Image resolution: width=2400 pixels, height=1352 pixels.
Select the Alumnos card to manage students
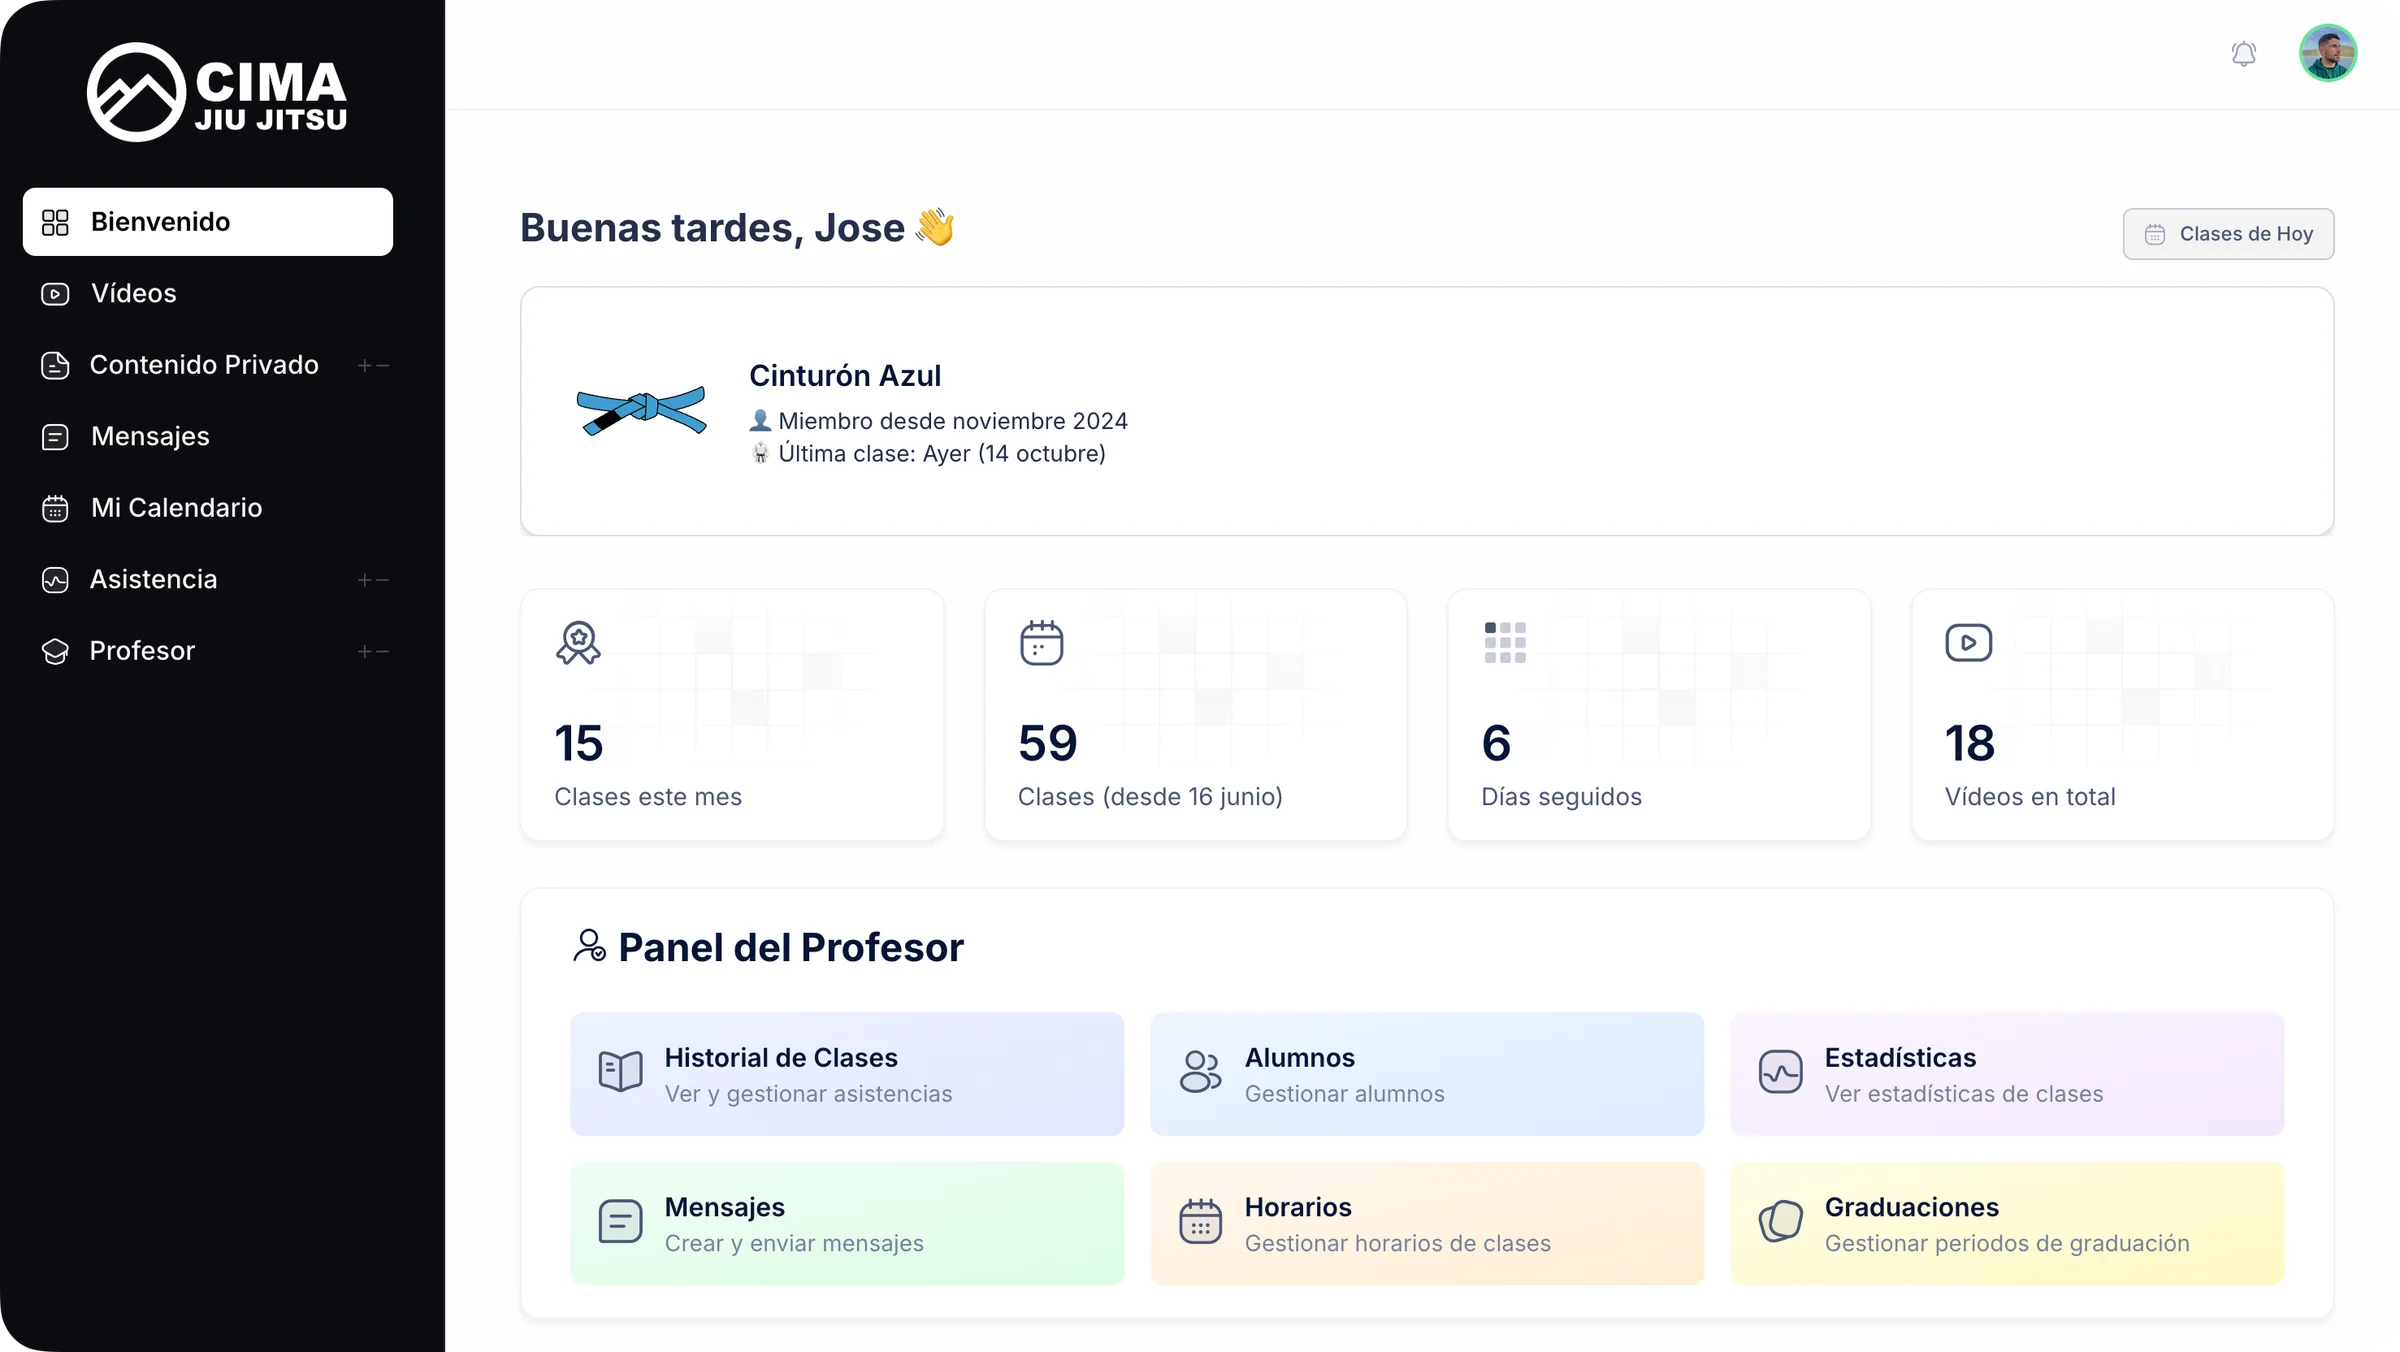tap(1427, 1074)
